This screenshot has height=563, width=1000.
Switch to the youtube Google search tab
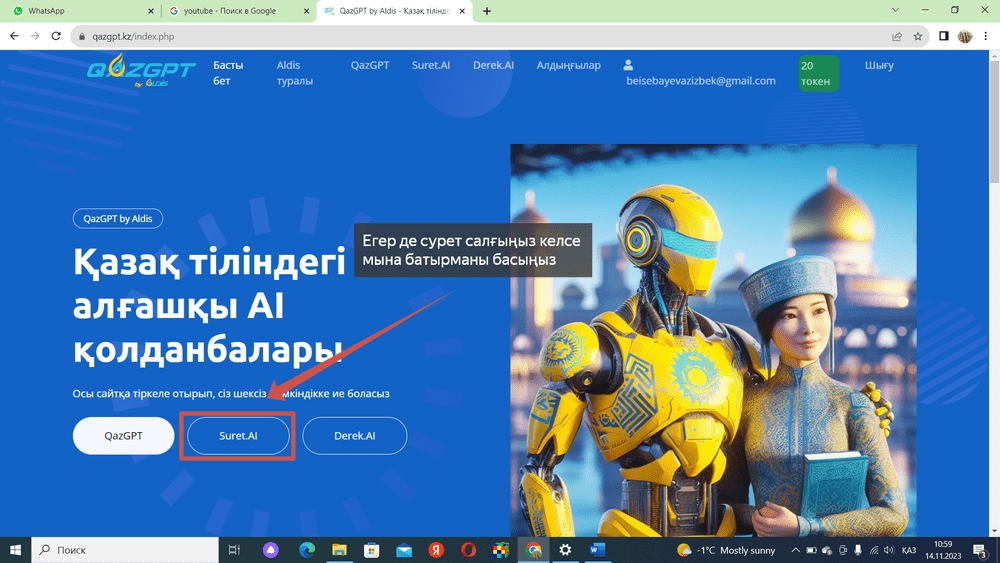[x=240, y=11]
